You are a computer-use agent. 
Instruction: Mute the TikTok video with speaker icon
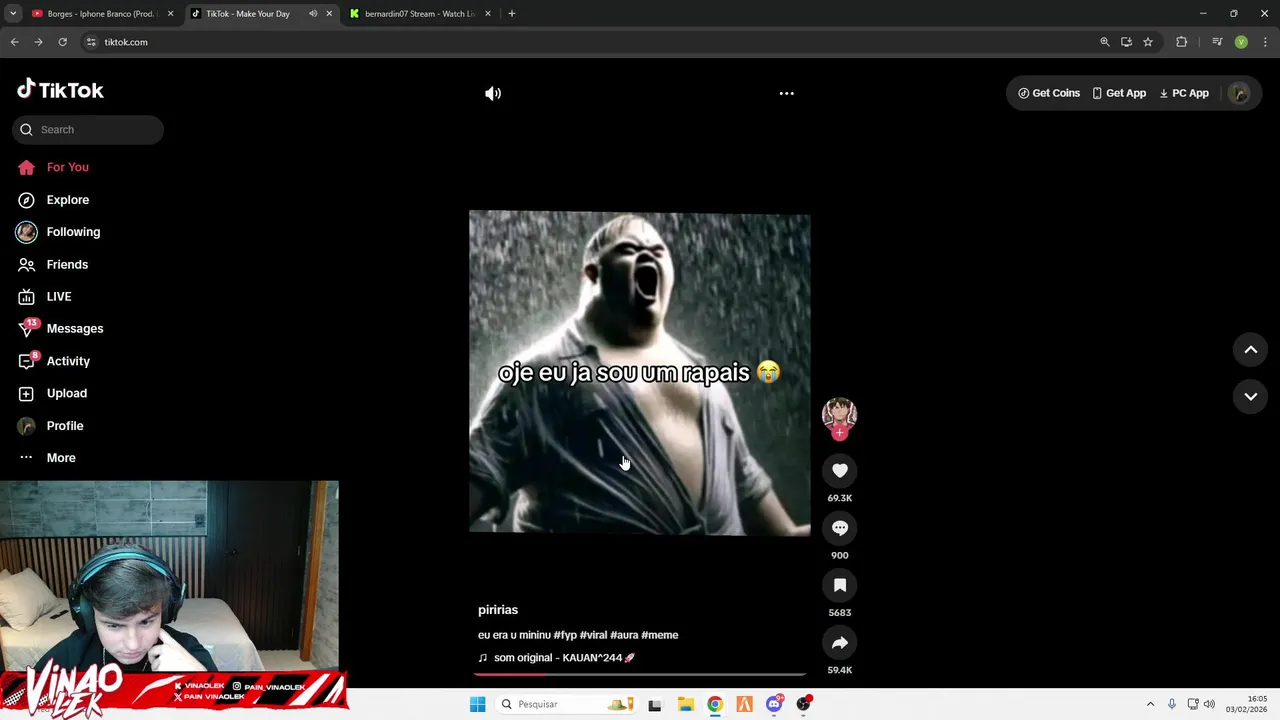(x=493, y=93)
